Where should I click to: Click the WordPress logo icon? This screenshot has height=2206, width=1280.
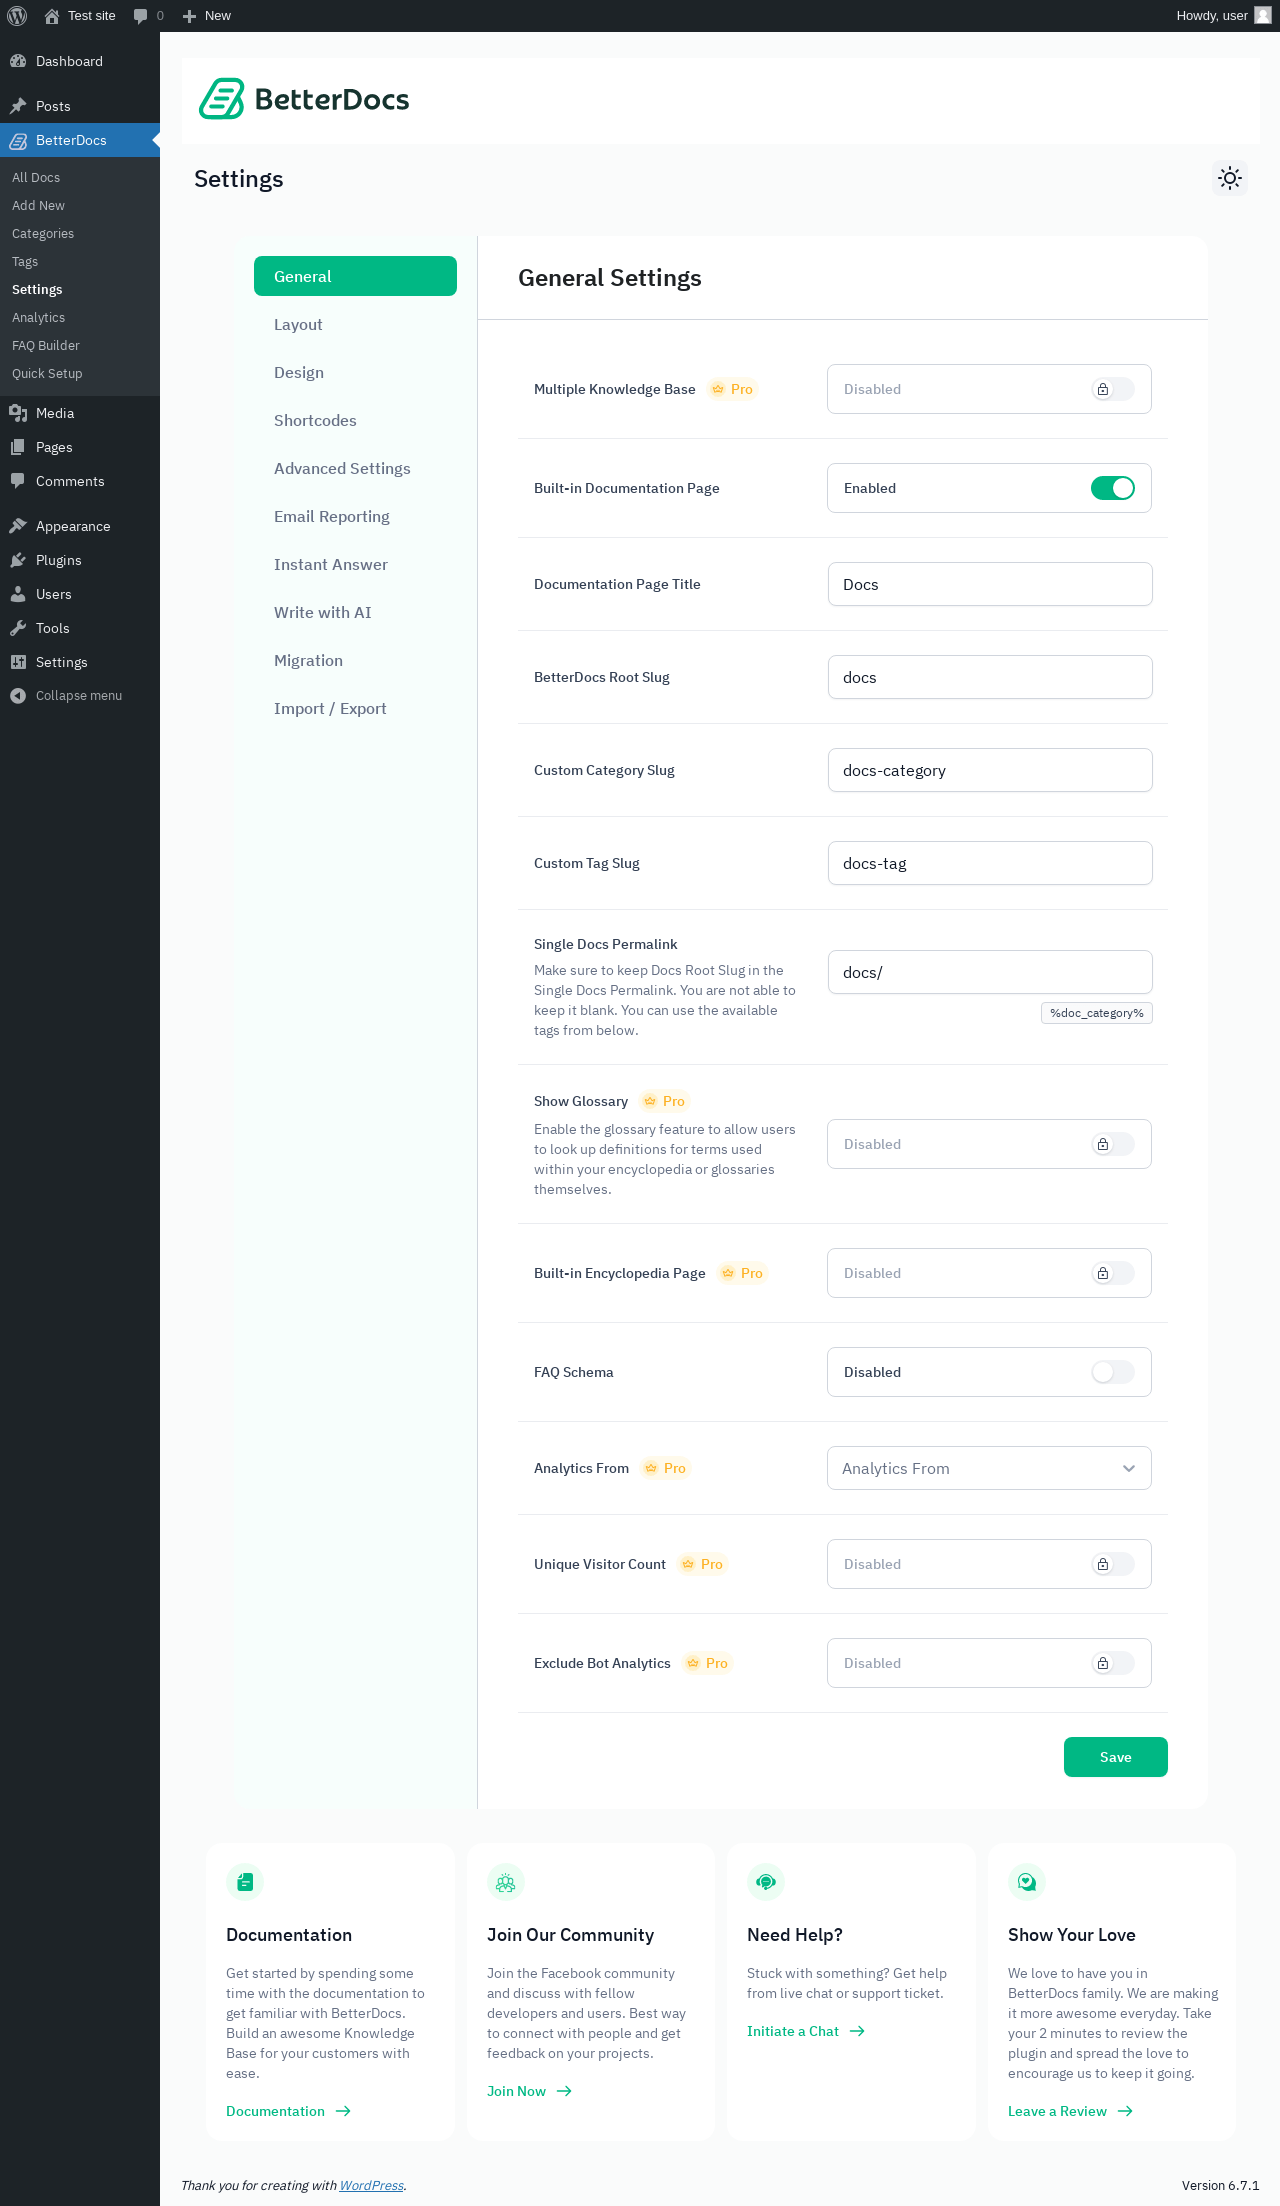click(17, 16)
